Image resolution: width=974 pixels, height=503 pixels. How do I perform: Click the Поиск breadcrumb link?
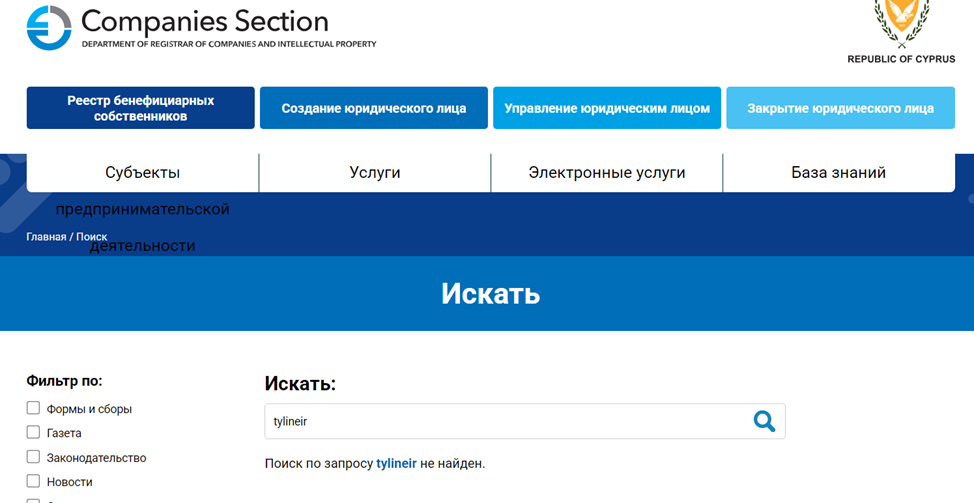[x=91, y=237]
